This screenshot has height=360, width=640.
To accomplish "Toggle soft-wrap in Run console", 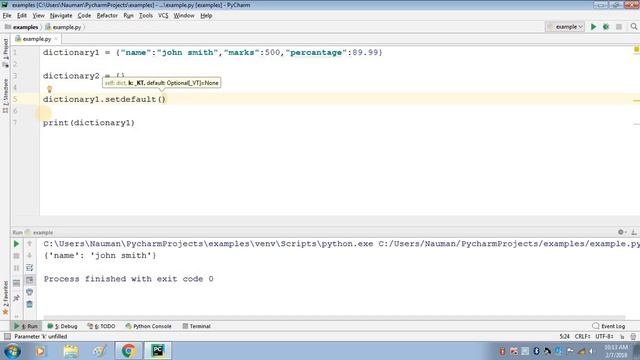I will point(29,268).
